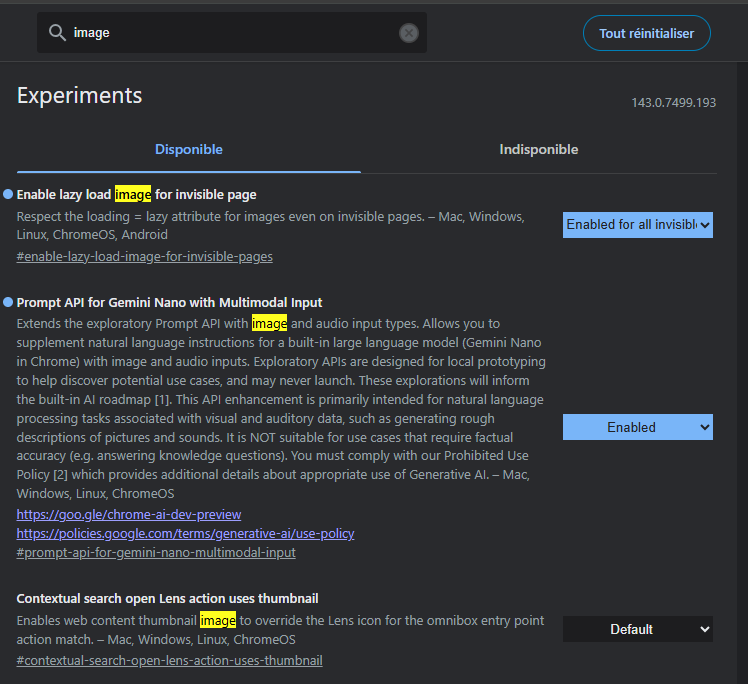Screen dimensions: 748x684
Task: Click inside the search box containing "image"
Action: click(231, 32)
